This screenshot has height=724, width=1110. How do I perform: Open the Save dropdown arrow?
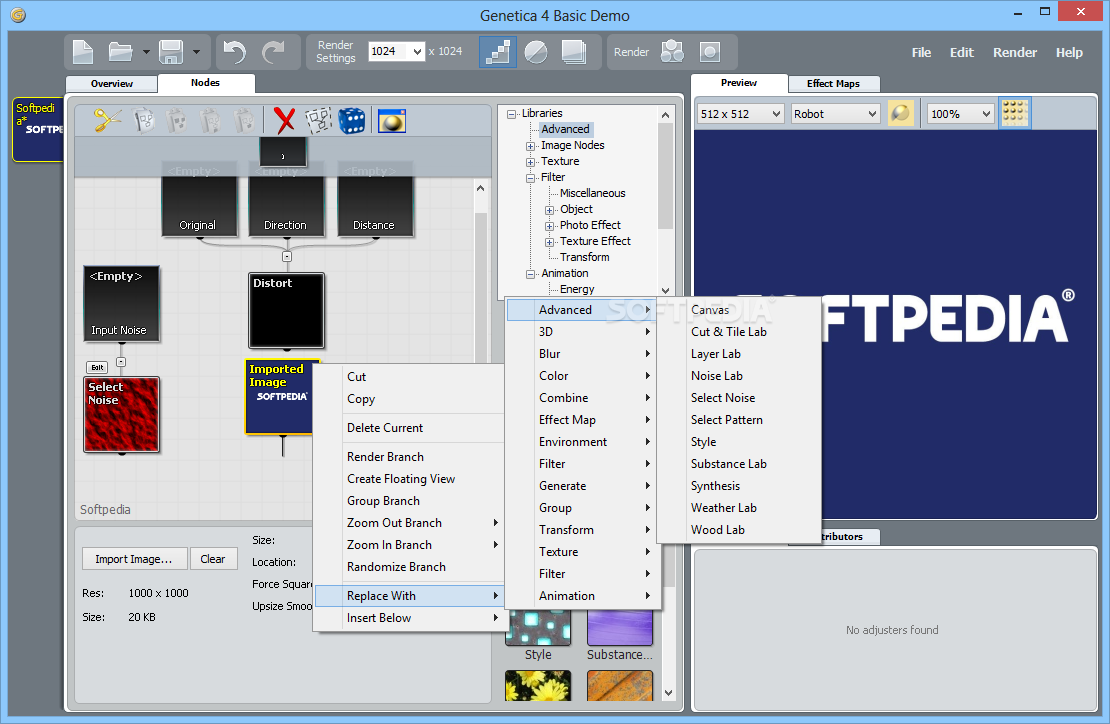click(x=196, y=52)
